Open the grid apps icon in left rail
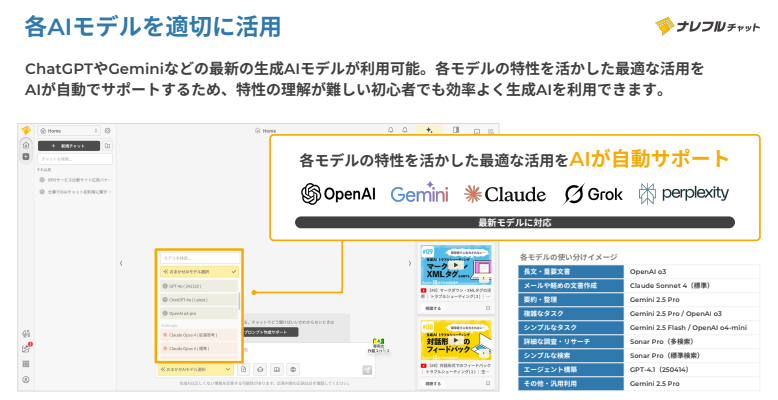 point(26,364)
